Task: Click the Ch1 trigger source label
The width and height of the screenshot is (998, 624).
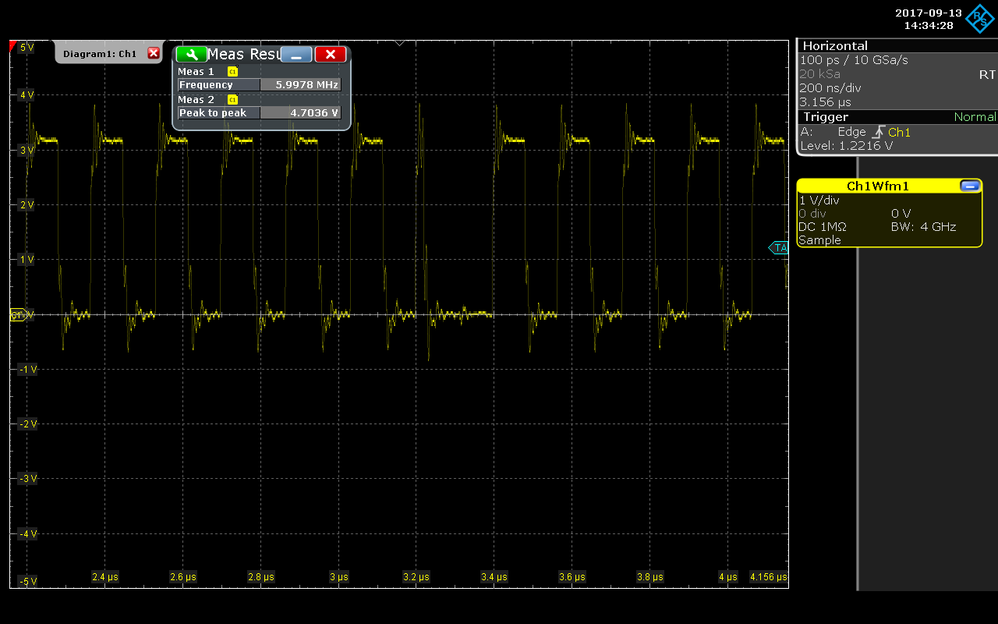Action: click(x=899, y=132)
